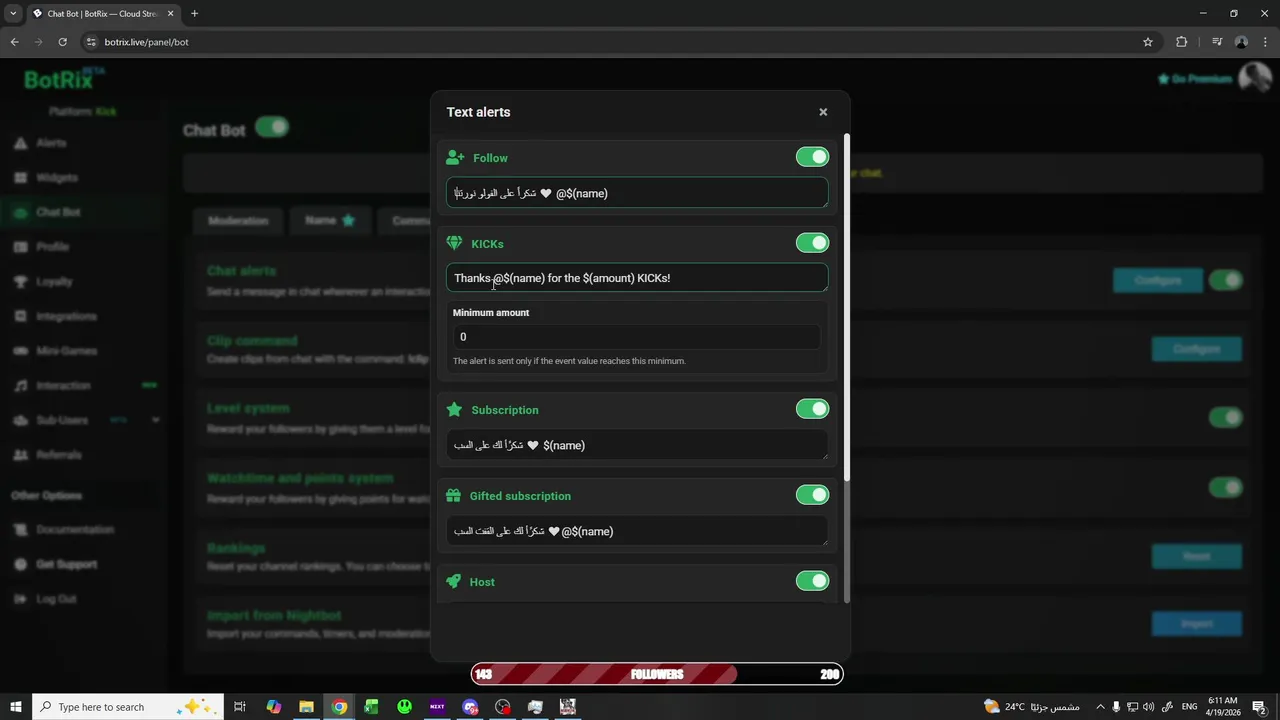Toggle the Subscription alert switch
The height and width of the screenshot is (720, 1280).
812,409
